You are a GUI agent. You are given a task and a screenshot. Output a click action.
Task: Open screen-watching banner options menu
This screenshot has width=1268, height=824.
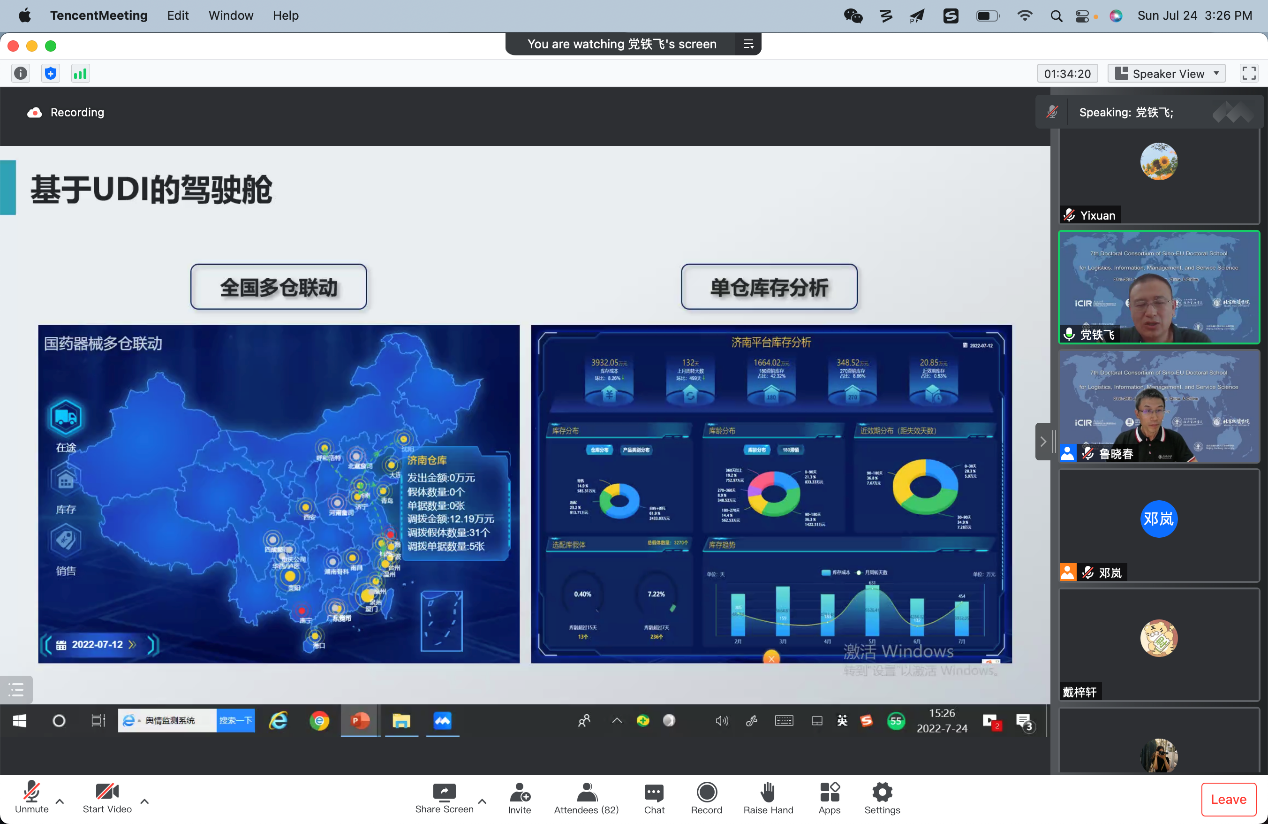[747, 44]
